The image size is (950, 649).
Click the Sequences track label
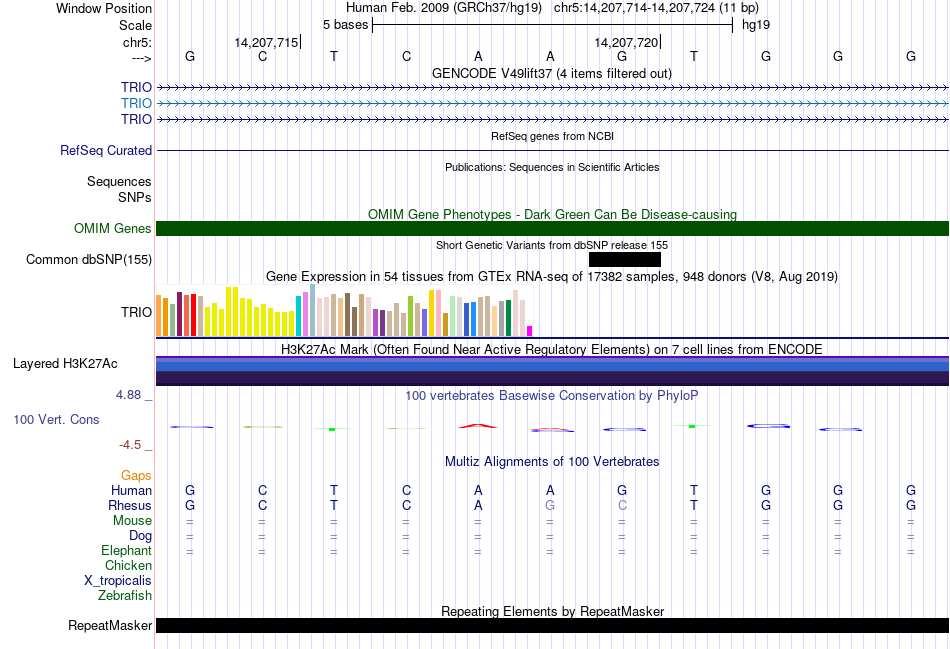tap(119, 181)
